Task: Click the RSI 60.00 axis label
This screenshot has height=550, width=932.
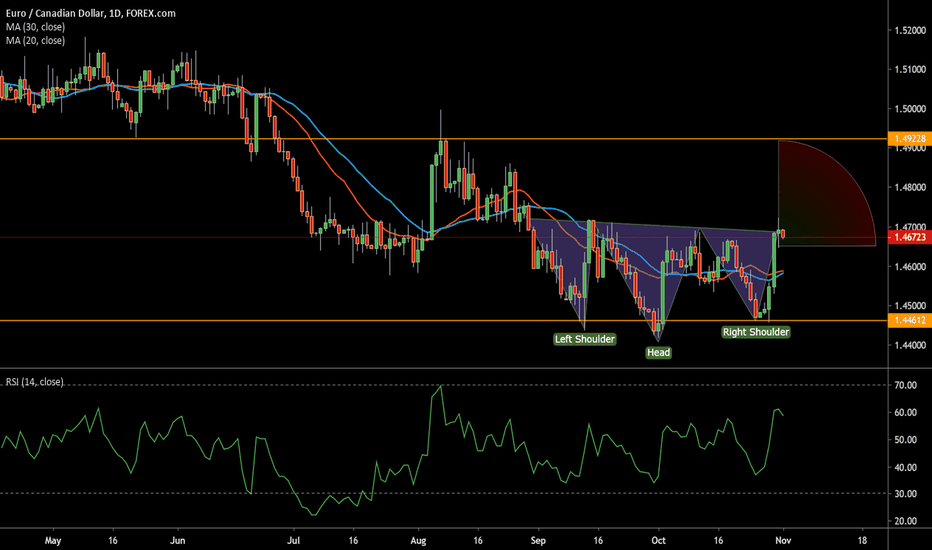Action: 905,413
